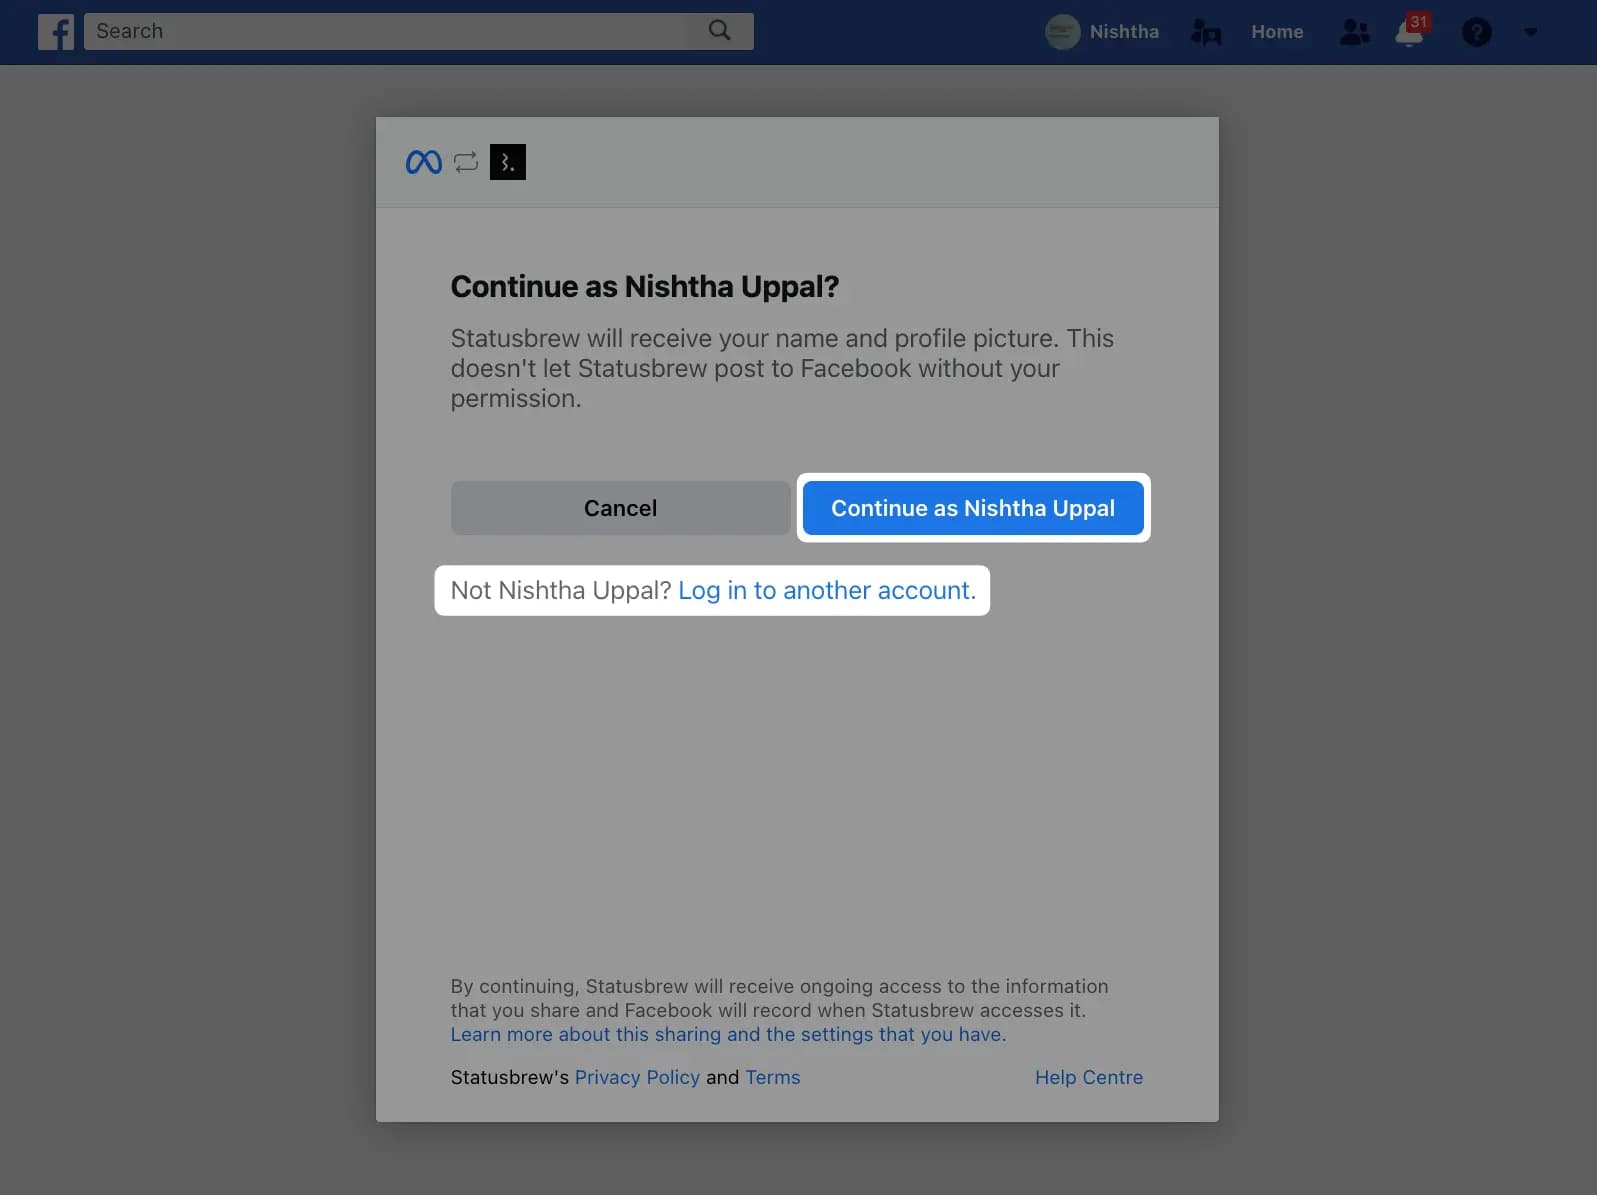1597x1195 pixels.
Task: Click the 'Continue as Nishtha Uppal?' heading
Action: [x=644, y=287]
